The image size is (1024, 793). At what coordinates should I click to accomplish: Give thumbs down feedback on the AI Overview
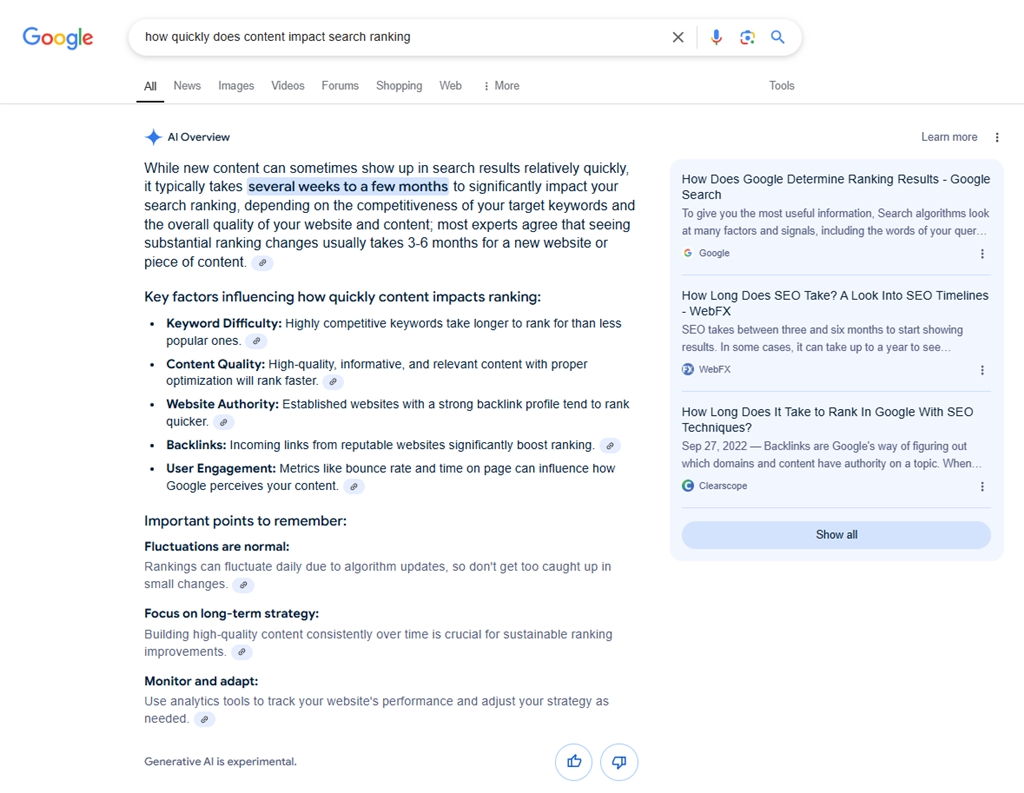click(619, 762)
